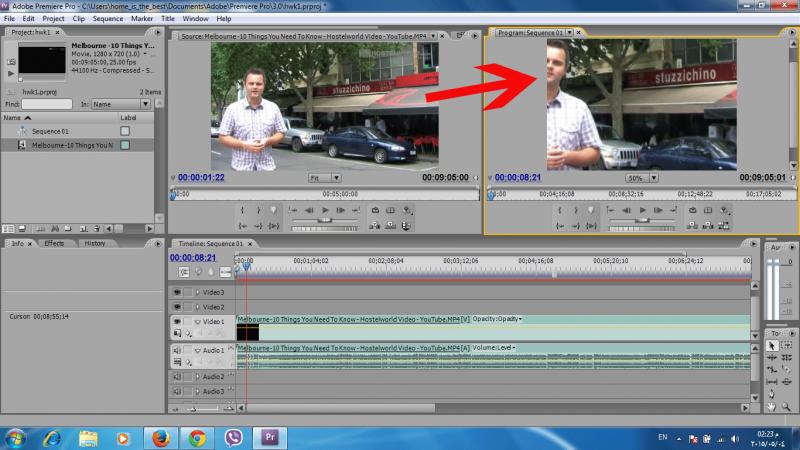Viewport: 800px width, 450px height.
Task: Click the Find field in Project panel
Action: point(47,103)
